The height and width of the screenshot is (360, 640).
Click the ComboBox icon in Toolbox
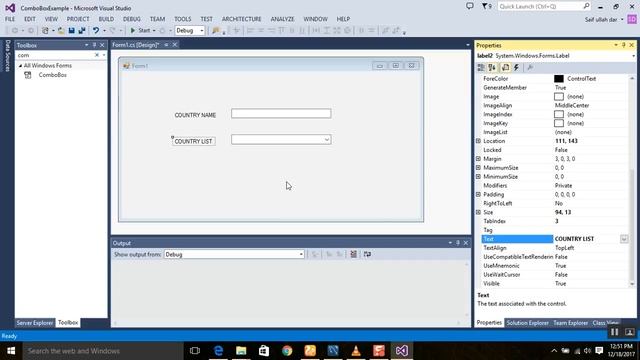28,75
